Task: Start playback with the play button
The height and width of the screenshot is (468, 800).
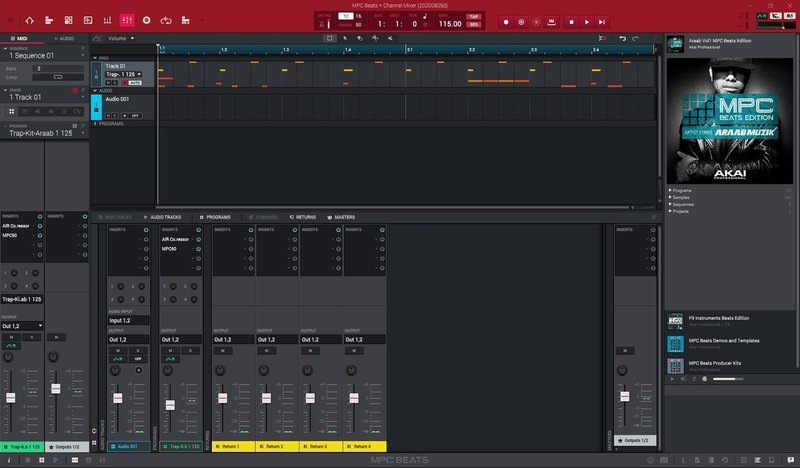Action: point(587,22)
